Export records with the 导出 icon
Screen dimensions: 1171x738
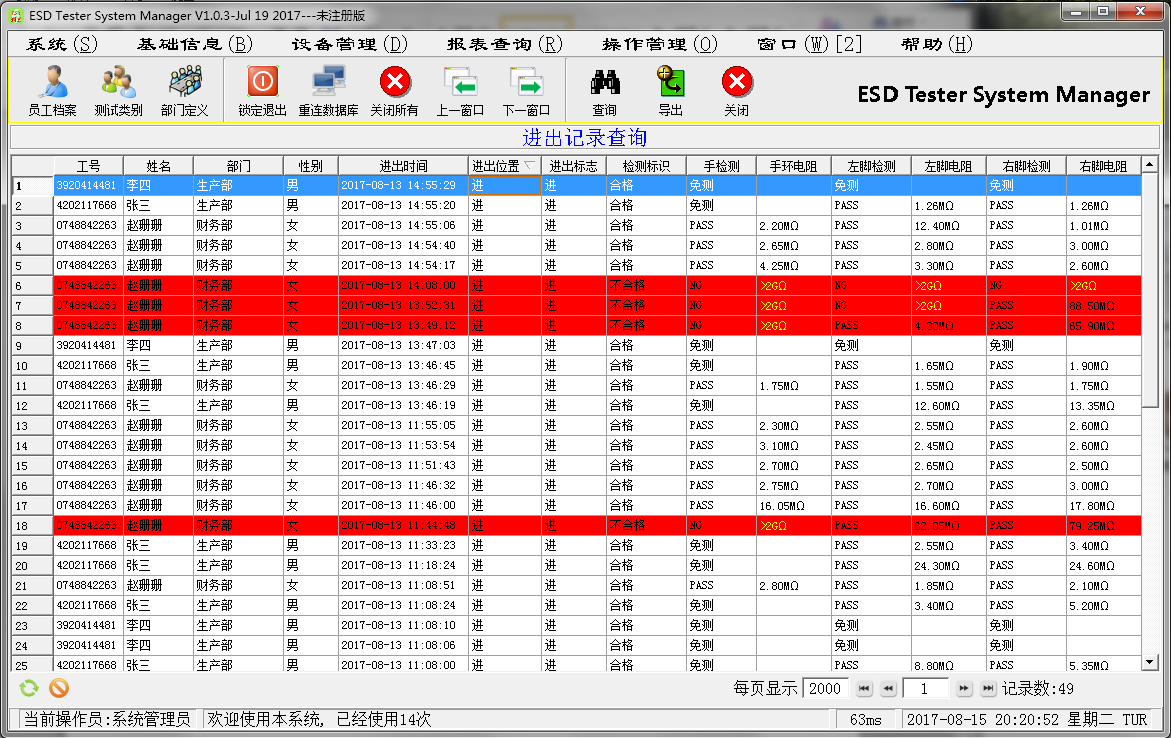click(x=670, y=90)
